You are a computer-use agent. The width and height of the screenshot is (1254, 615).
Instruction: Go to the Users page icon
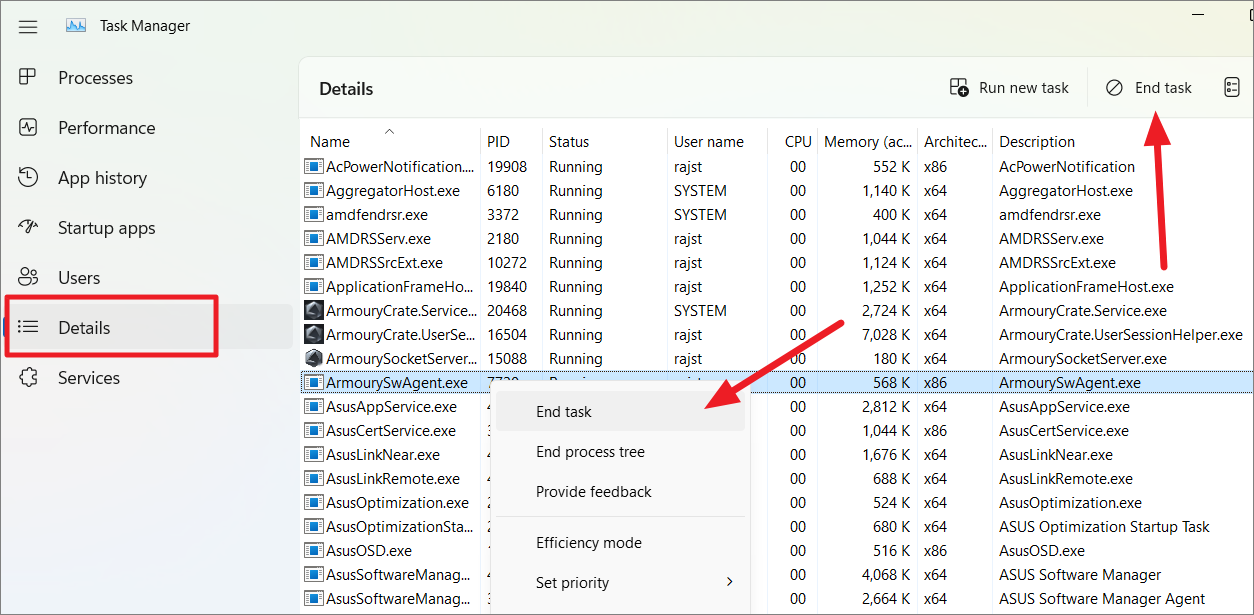tap(28, 278)
